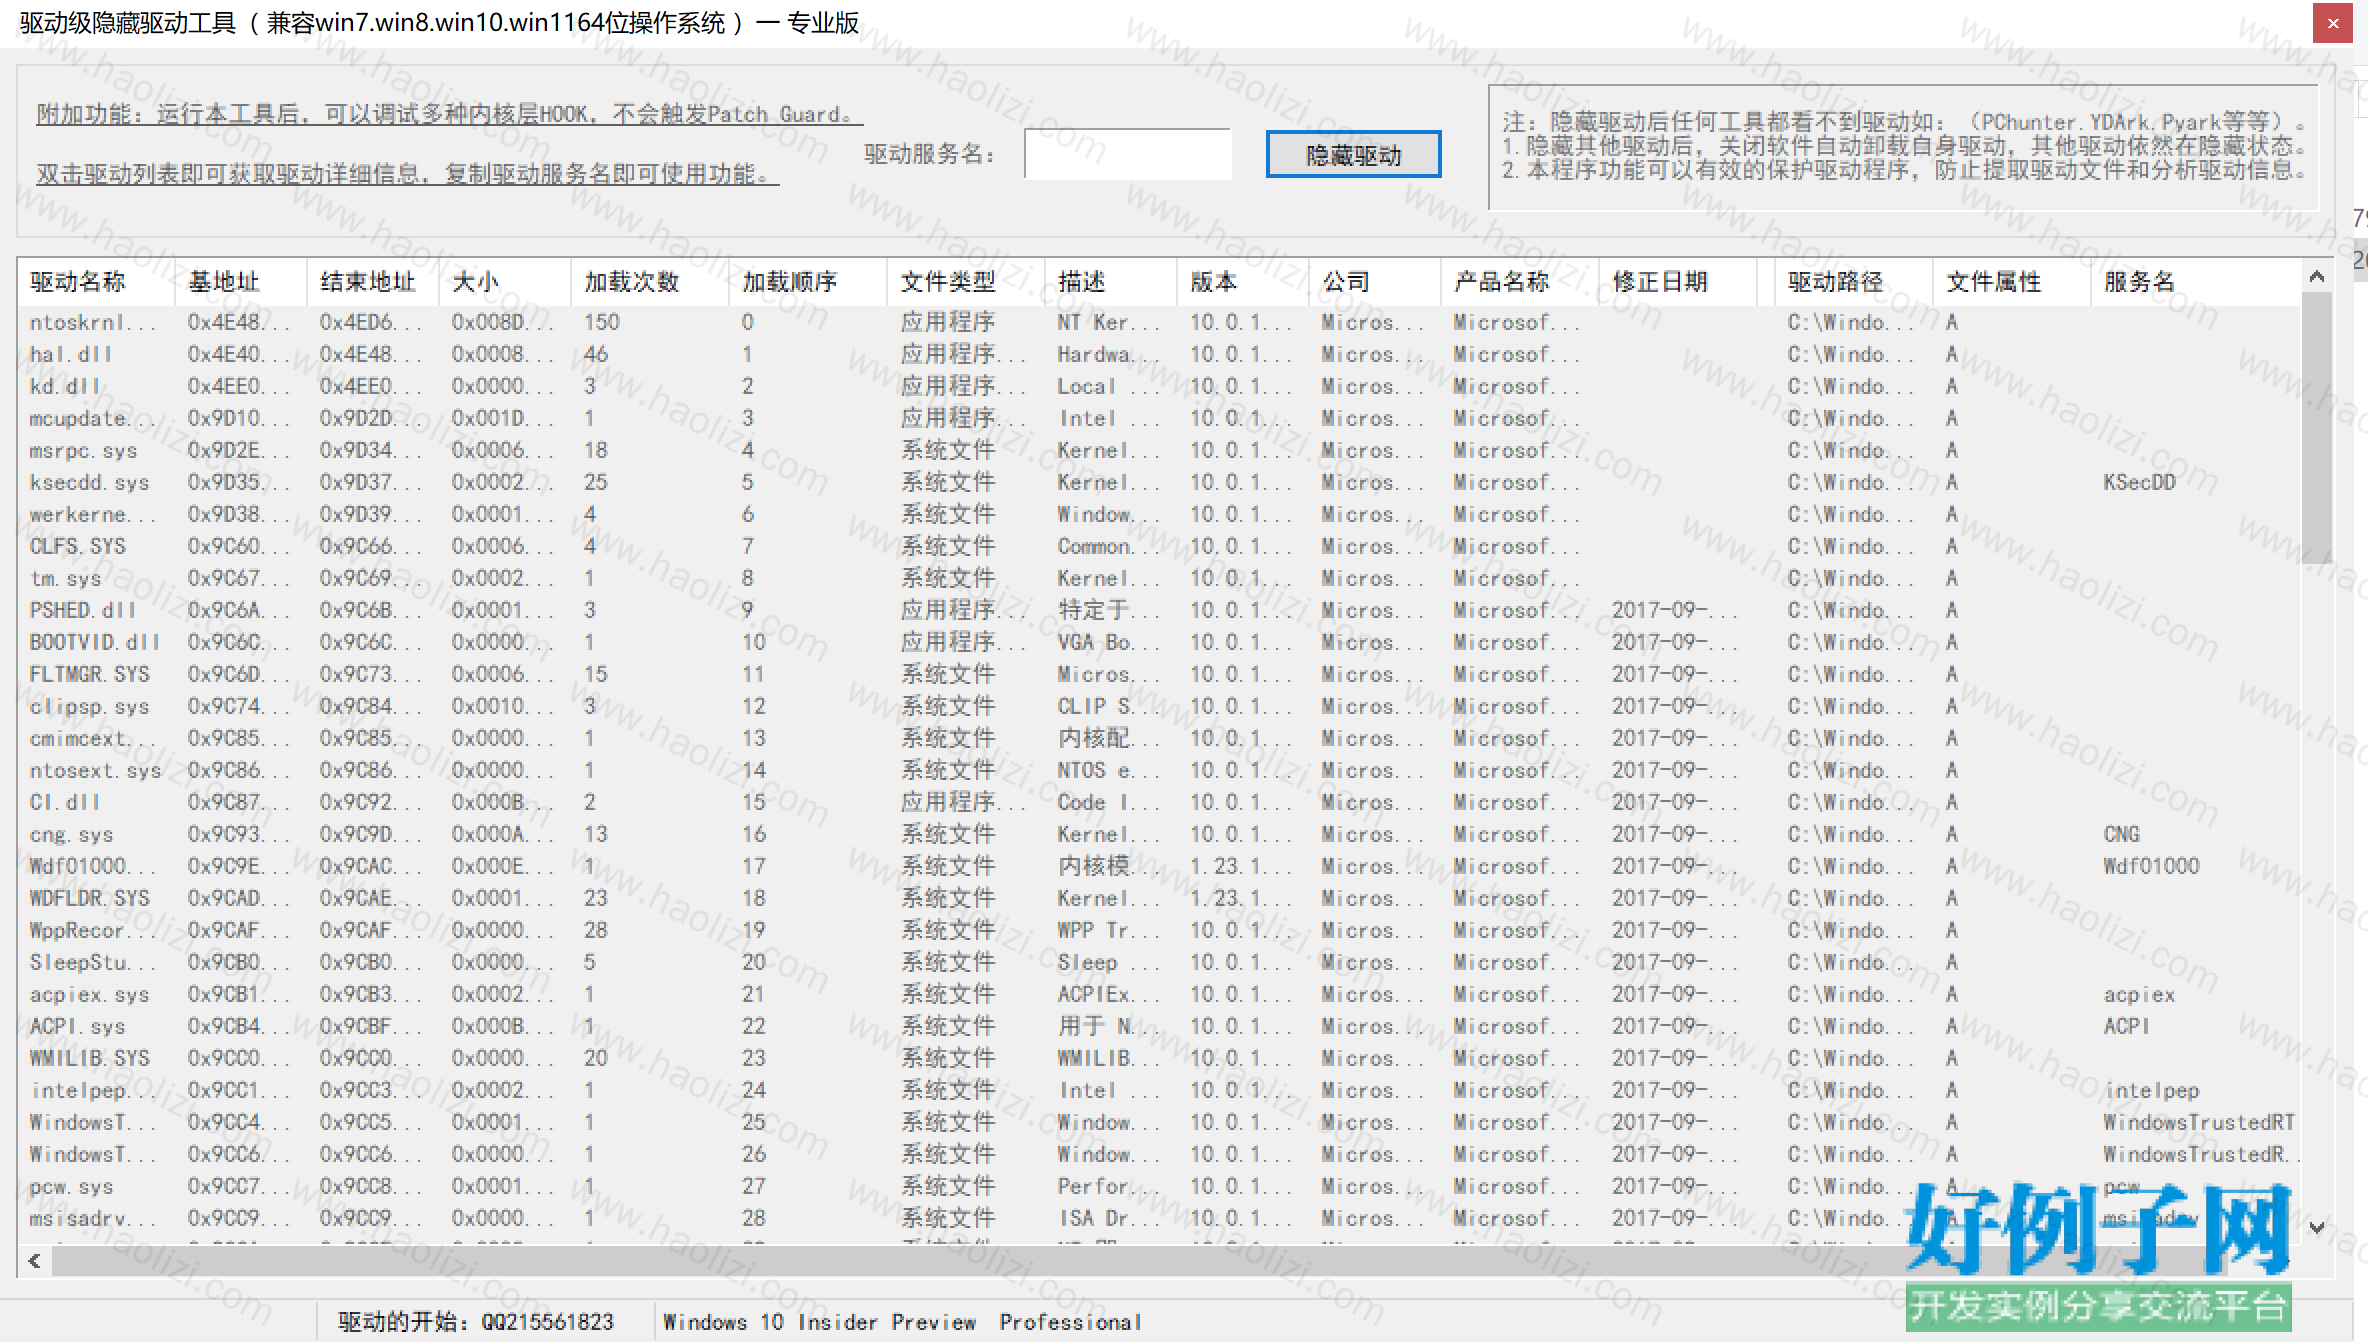Select the clipsp.sys driver row
This screenshot has width=2368, height=1342.
click(1160, 706)
